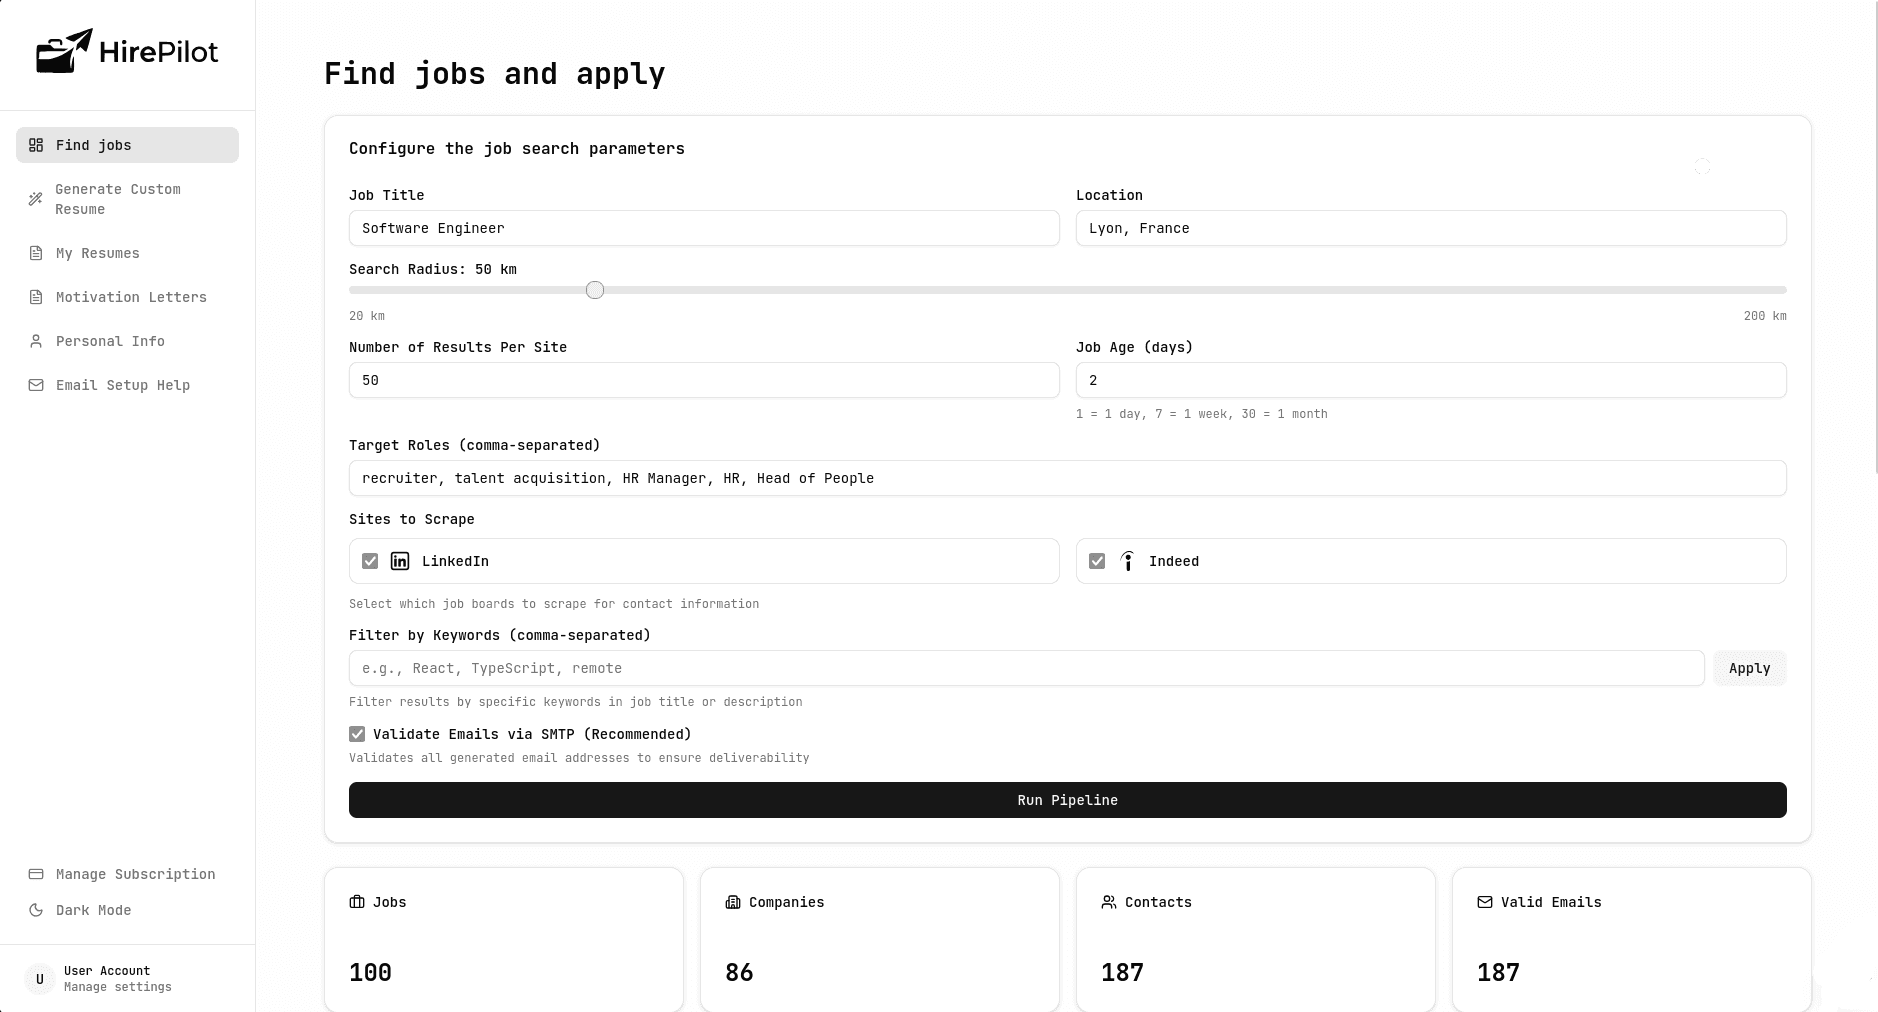
Task: Click the Contacts people icon
Action: click(1109, 901)
